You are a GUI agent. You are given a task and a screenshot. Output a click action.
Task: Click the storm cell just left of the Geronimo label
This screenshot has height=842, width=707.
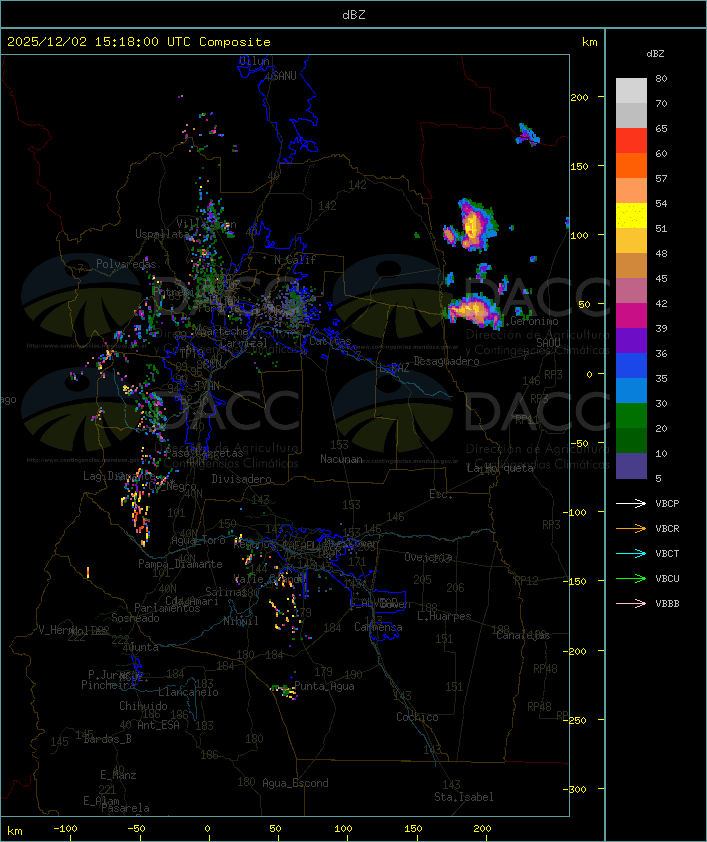pos(474,311)
